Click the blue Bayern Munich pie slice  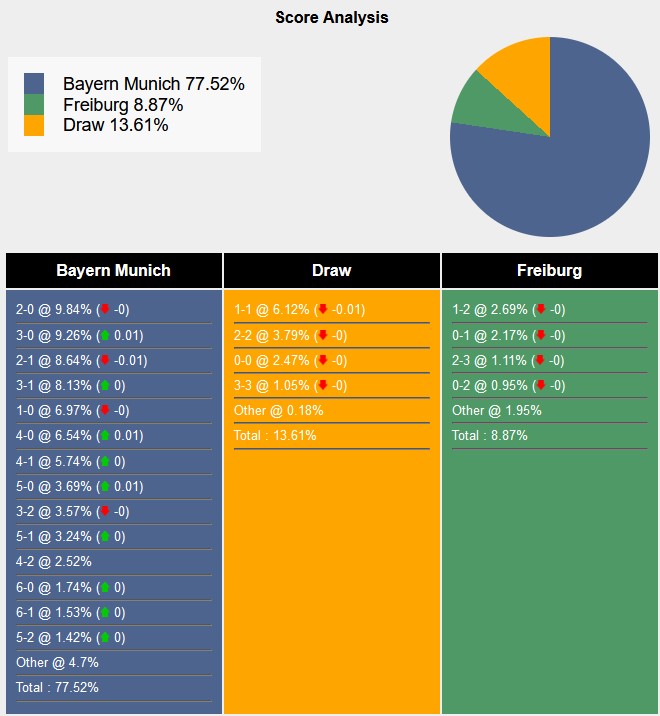click(570, 160)
